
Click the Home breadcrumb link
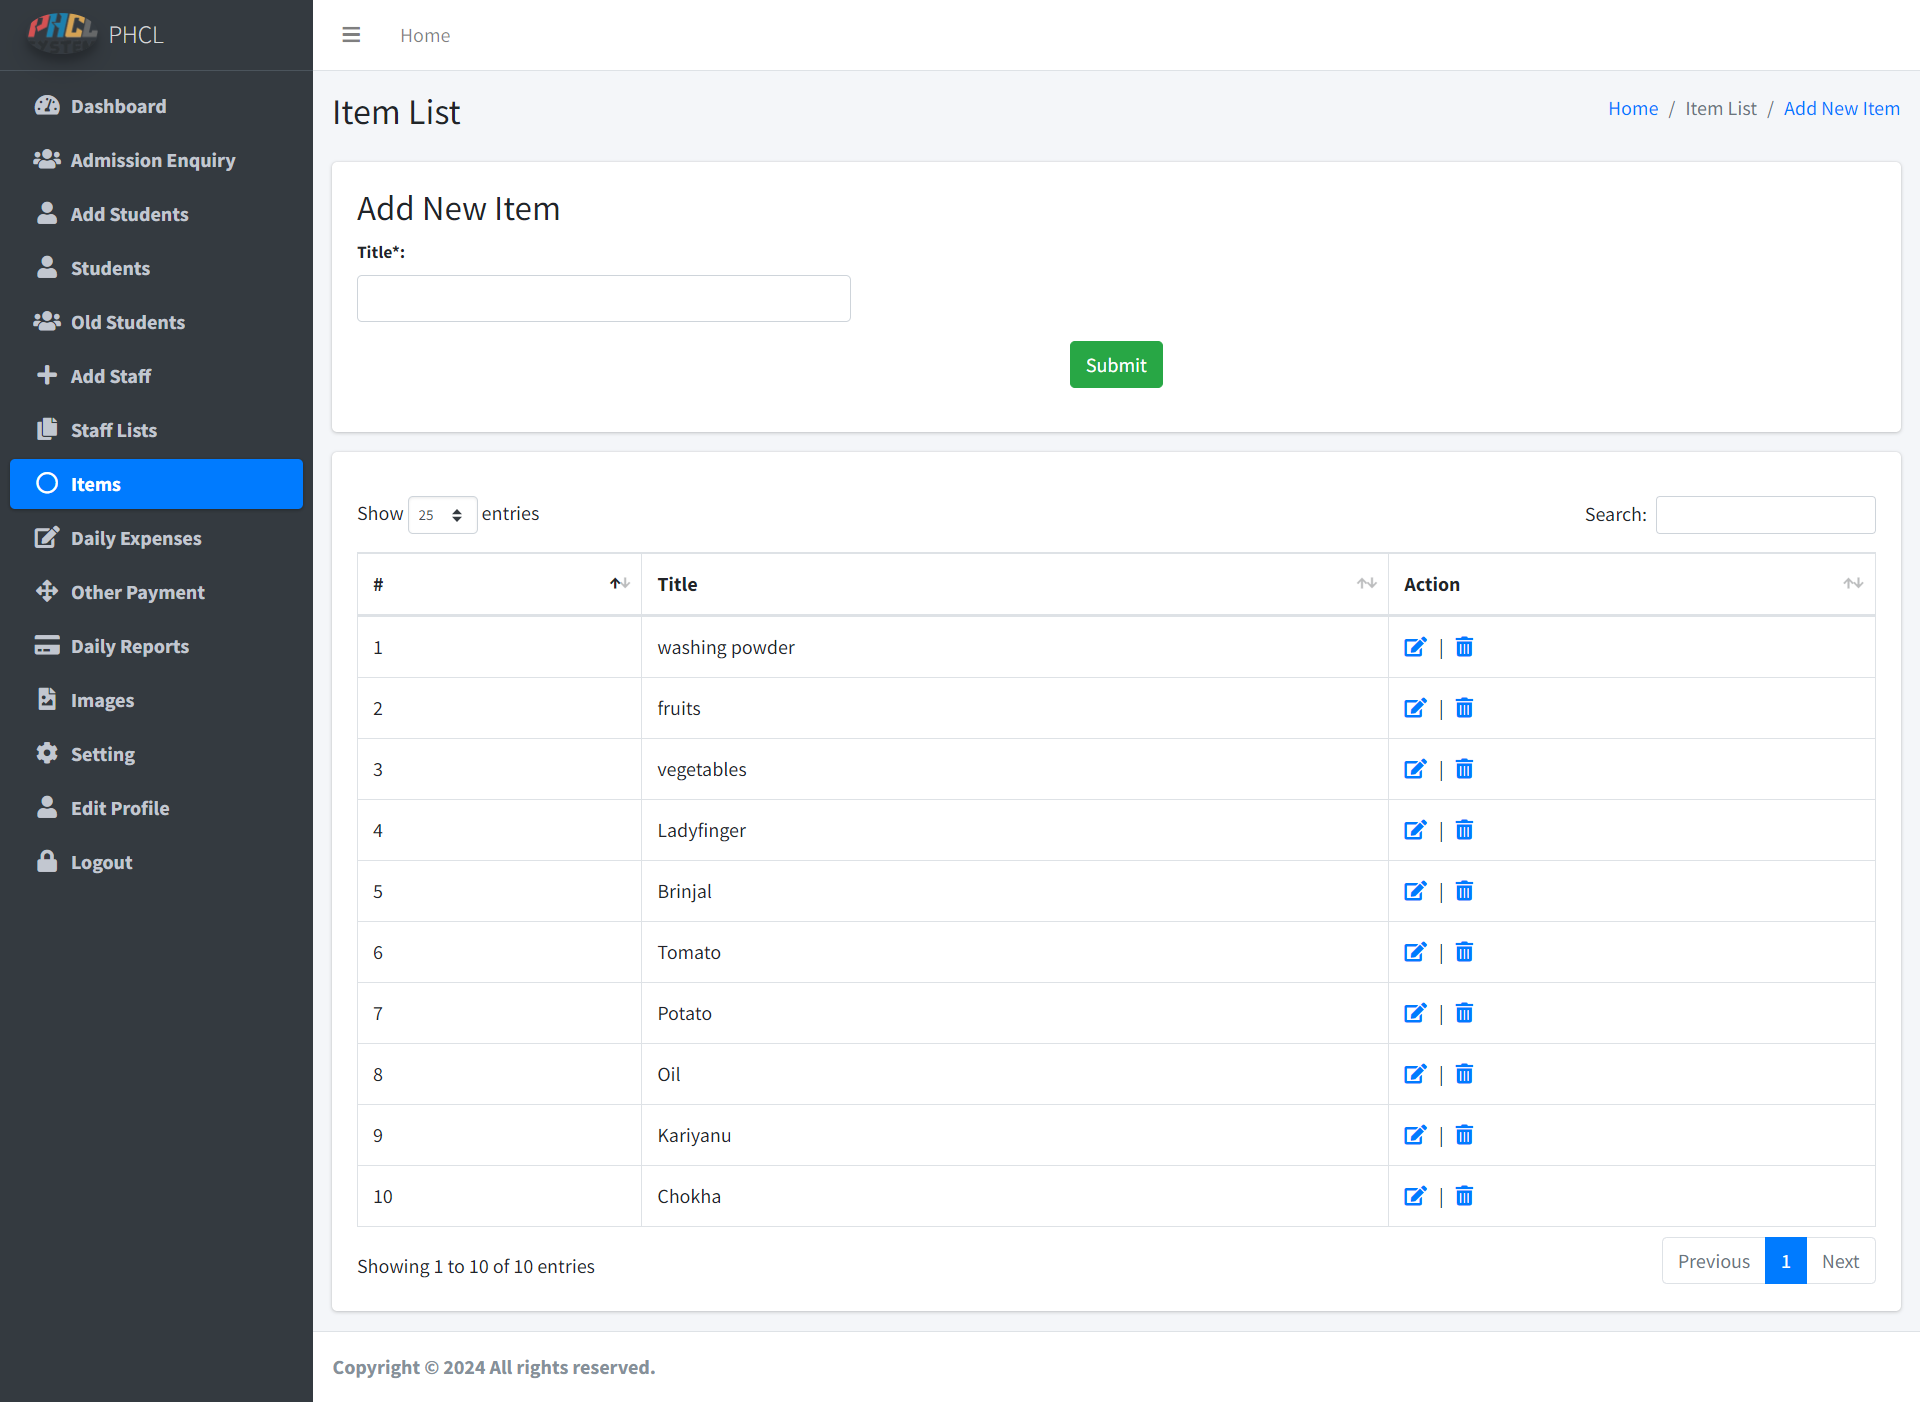click(x=1632, y=108)
